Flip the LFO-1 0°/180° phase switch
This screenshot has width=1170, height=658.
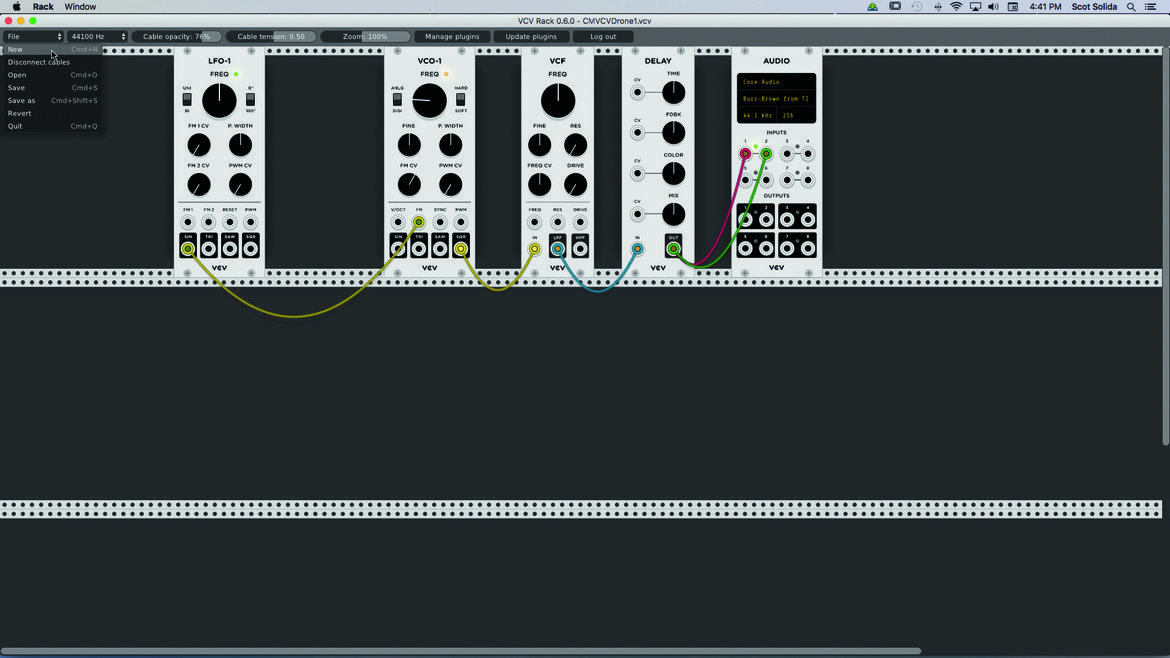(251, 99)
